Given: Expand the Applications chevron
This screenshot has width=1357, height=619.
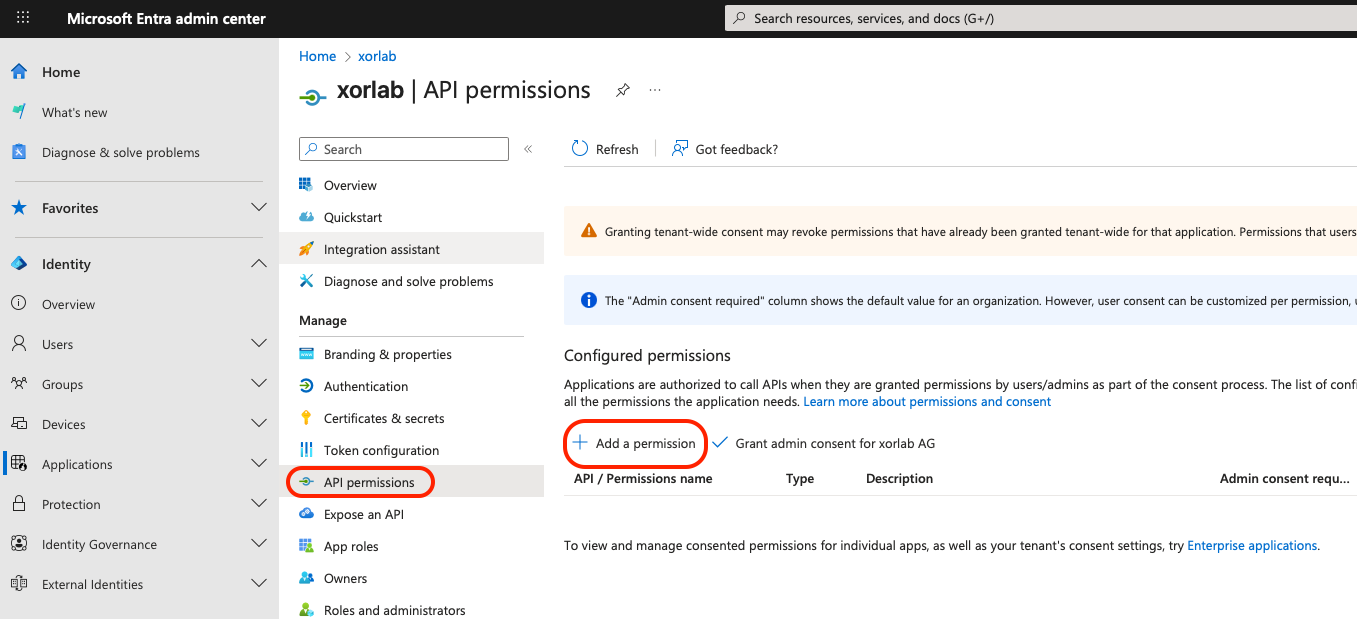Looking at the screenshot, I should pos(258,464).
